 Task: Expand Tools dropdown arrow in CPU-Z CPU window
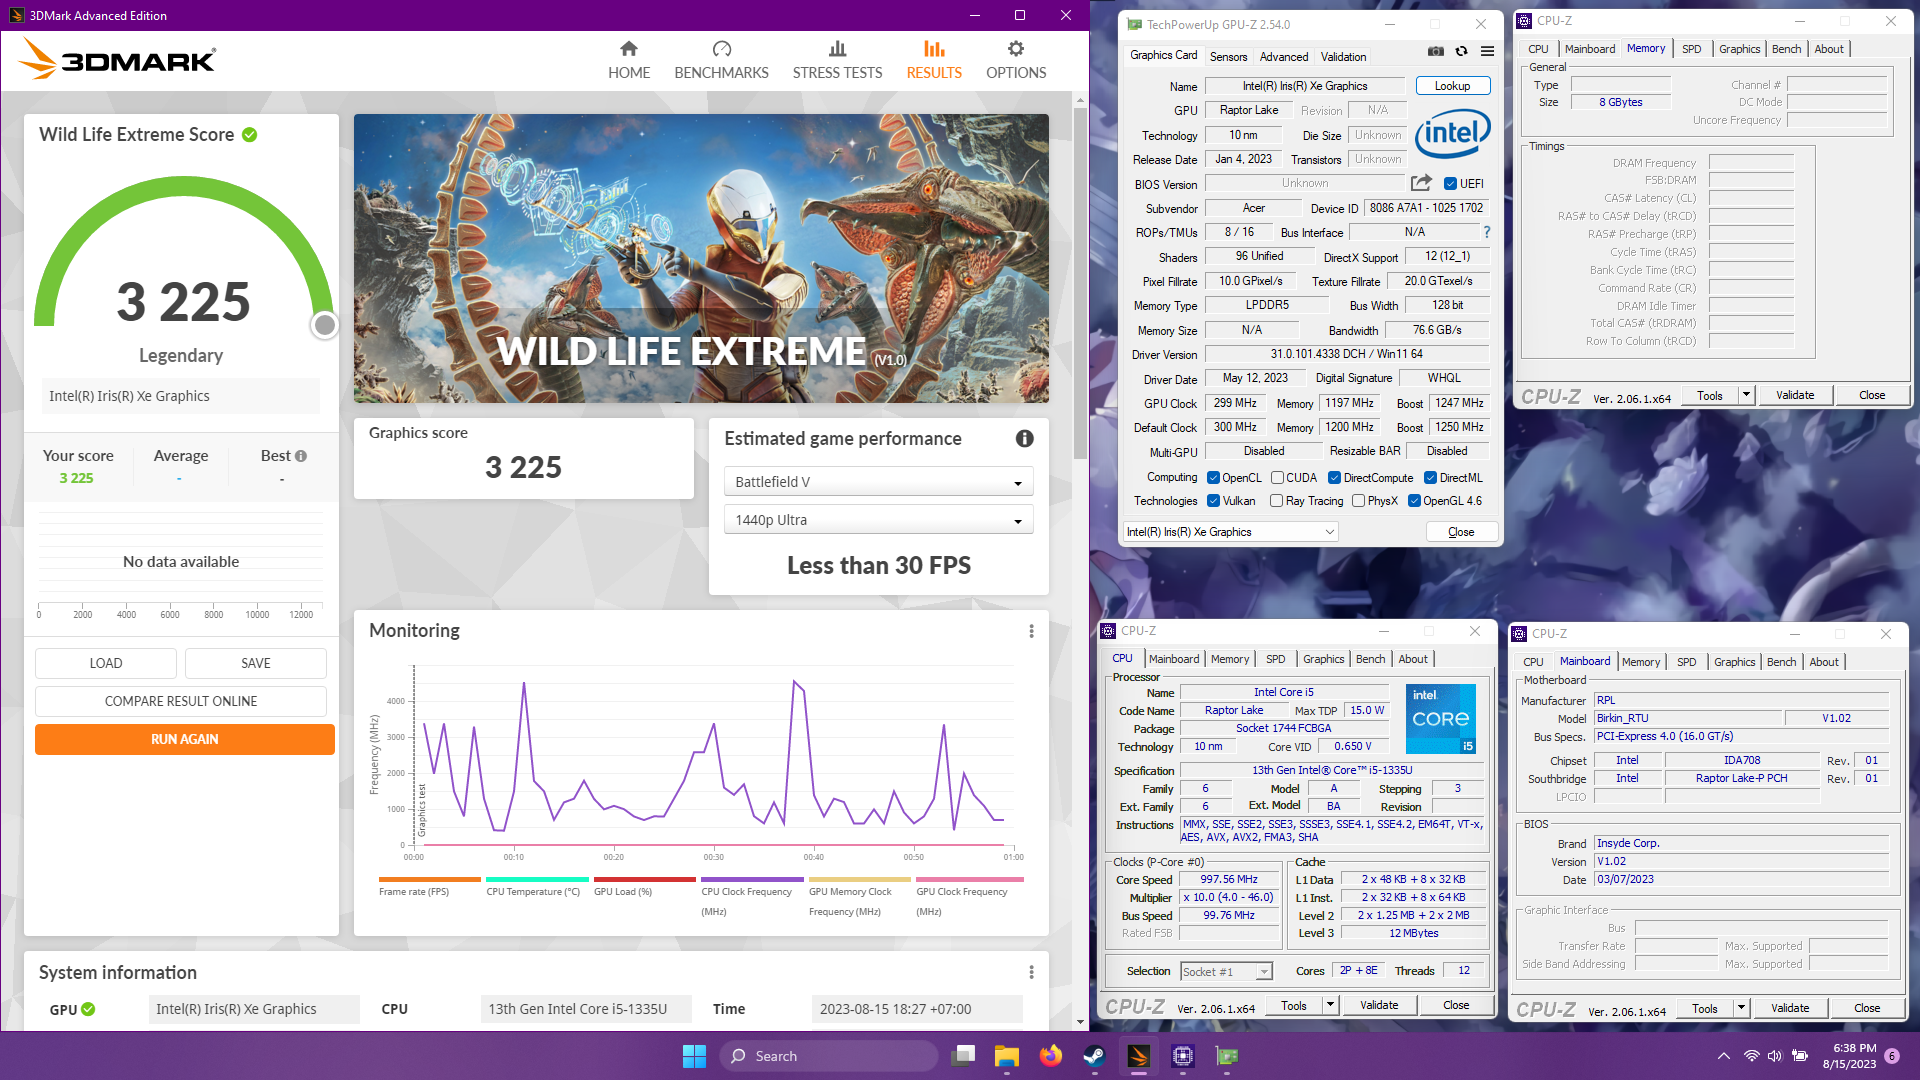click(x=1330, y=1005)
